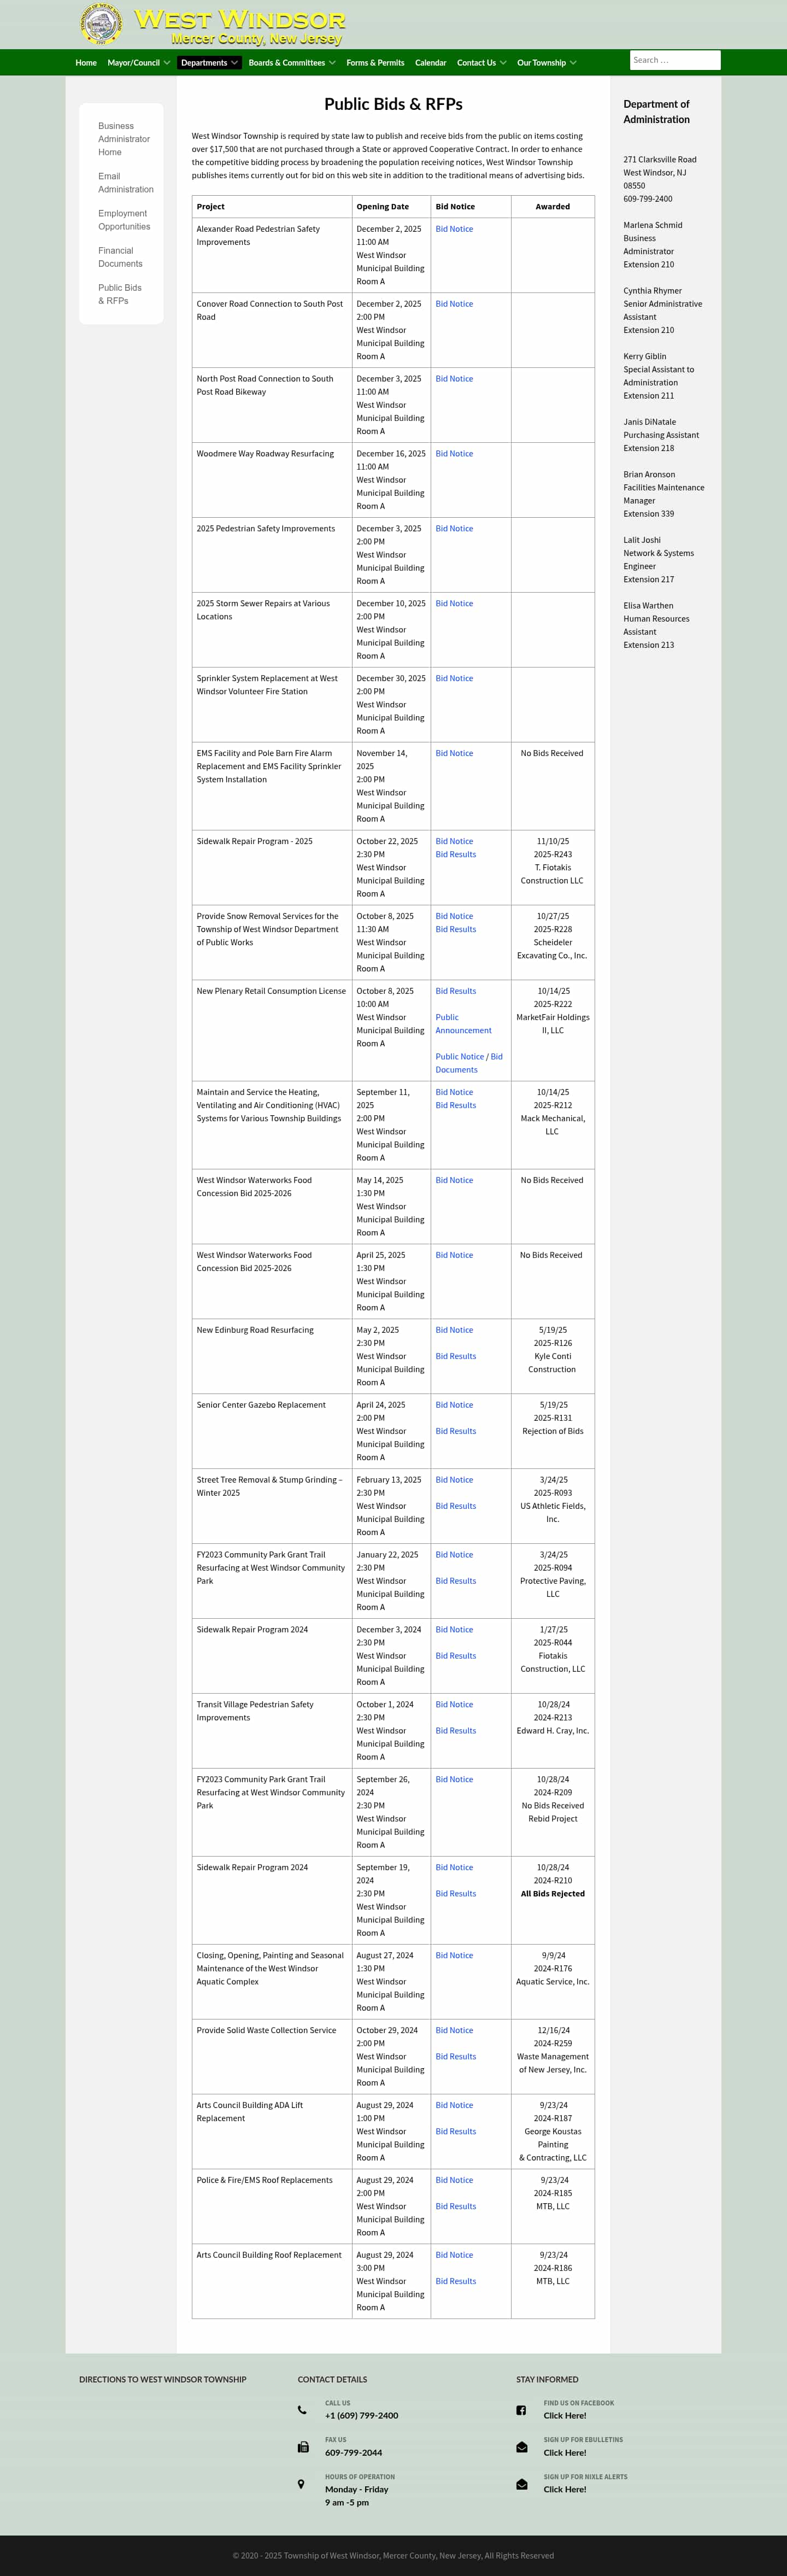This screenshot has width=787, height=2576.
Task: Click Here link for Find Us on Facebook
Action: (x=565, y=2416)
